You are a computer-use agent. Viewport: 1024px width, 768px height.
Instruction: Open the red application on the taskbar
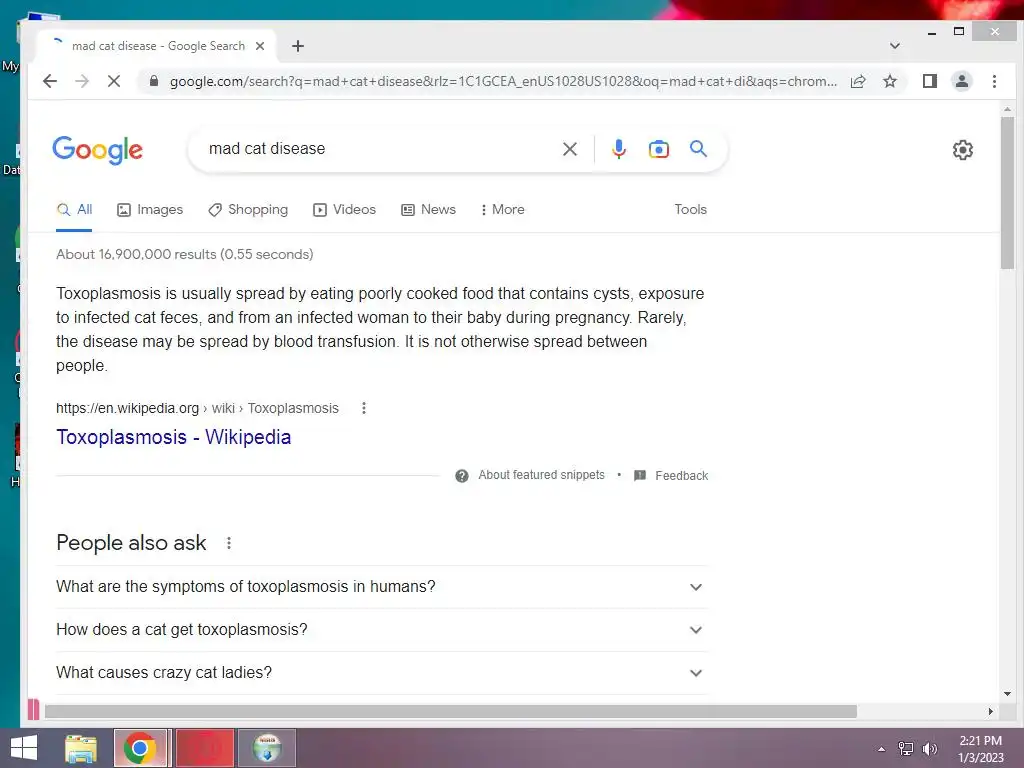pyautogui.click(x=205, y=748)
